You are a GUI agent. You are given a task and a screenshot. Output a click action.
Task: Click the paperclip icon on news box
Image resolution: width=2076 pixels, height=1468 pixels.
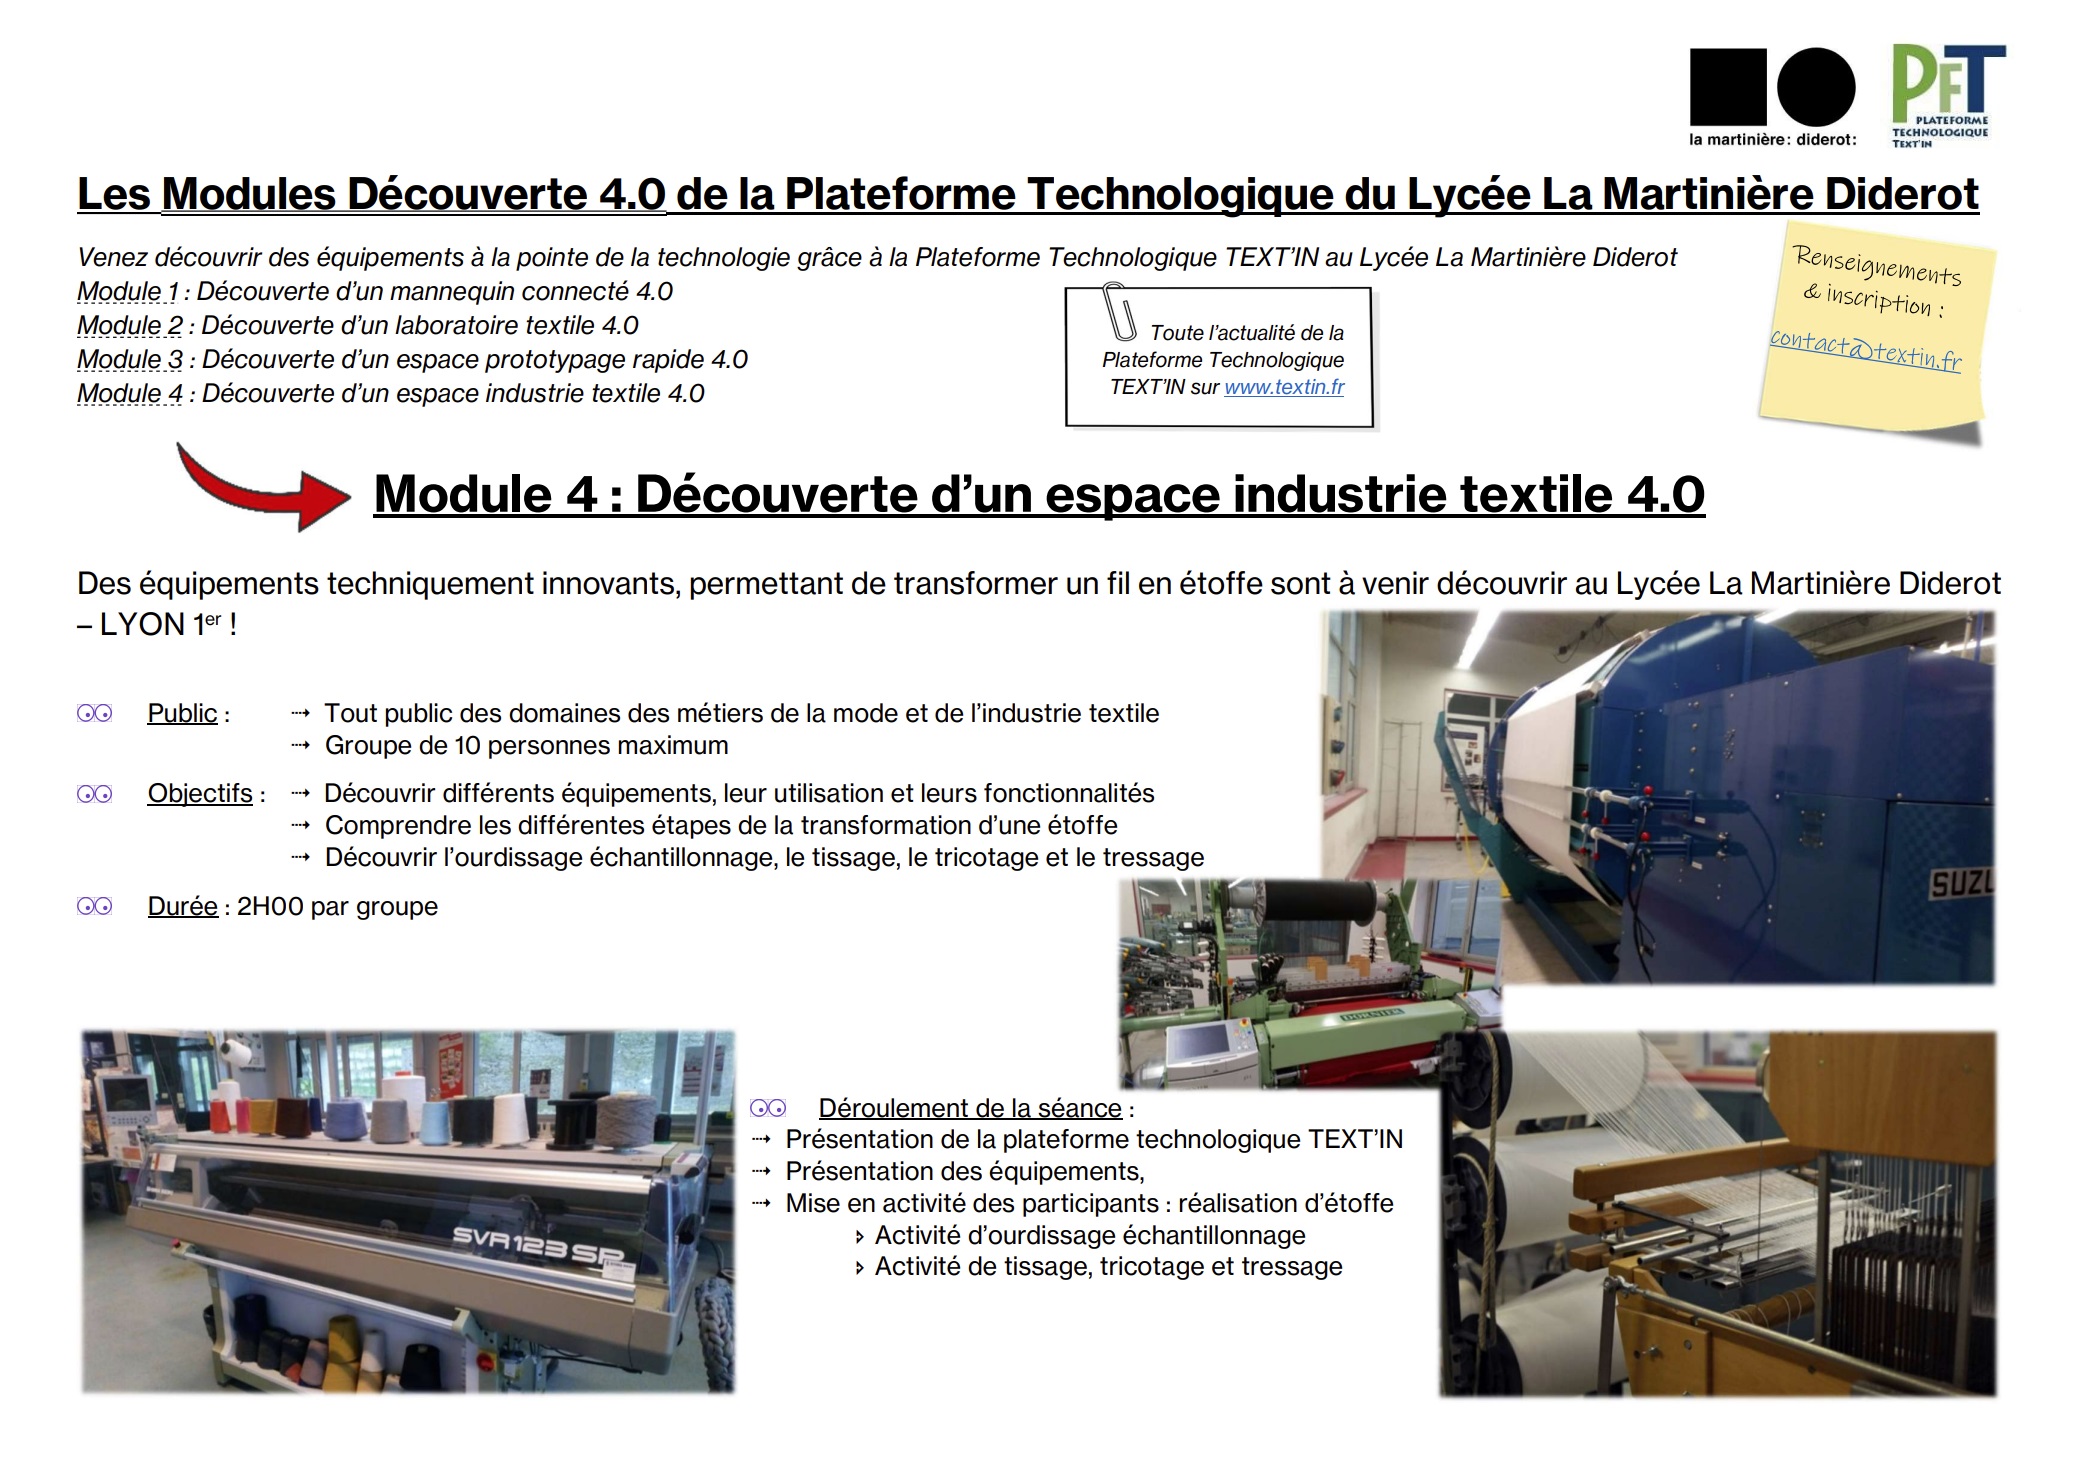point(1119,312)
